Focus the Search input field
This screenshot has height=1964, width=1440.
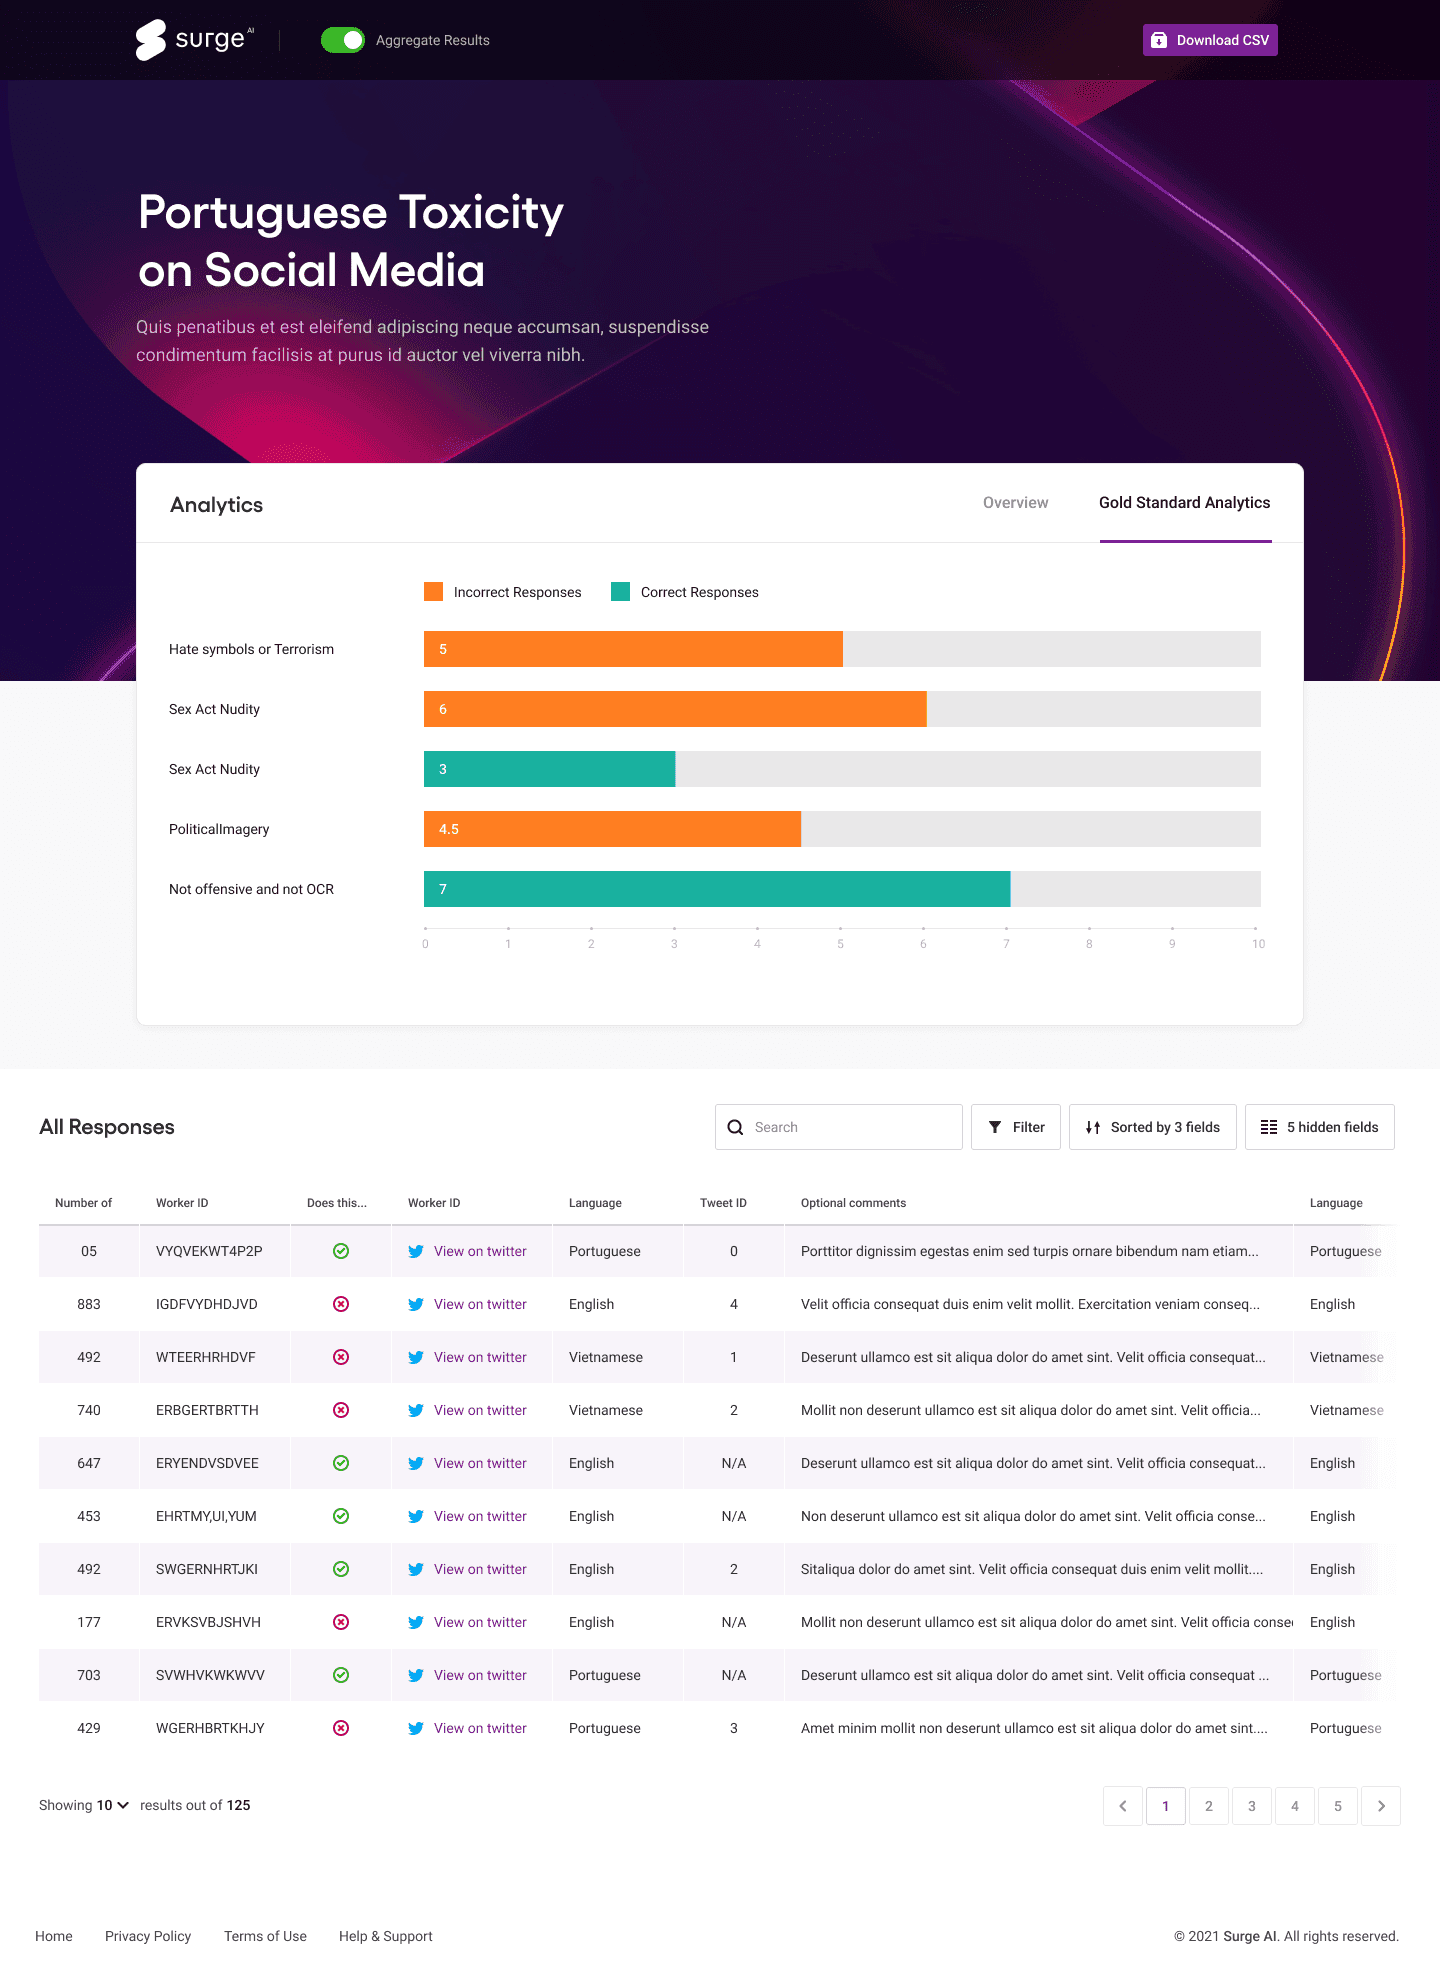pos(850,1127)
